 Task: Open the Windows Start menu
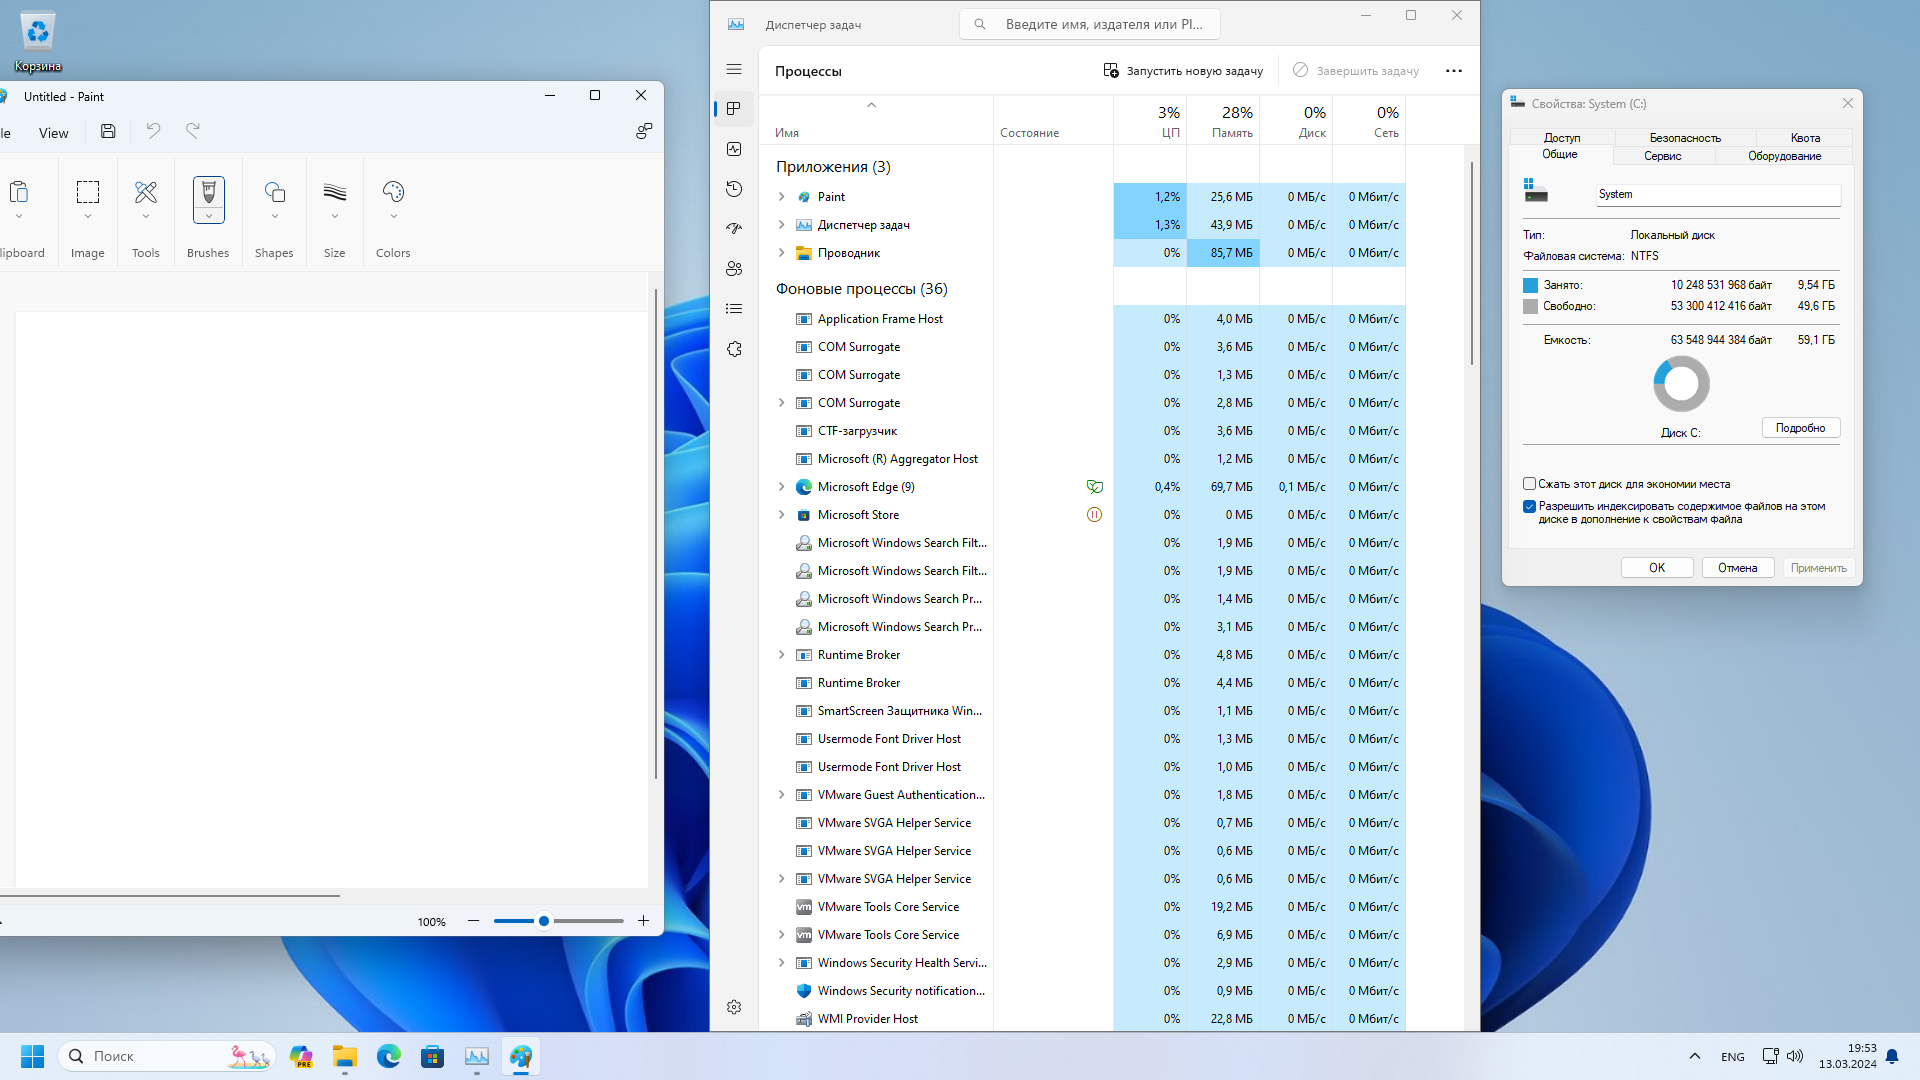point(32,1056)
